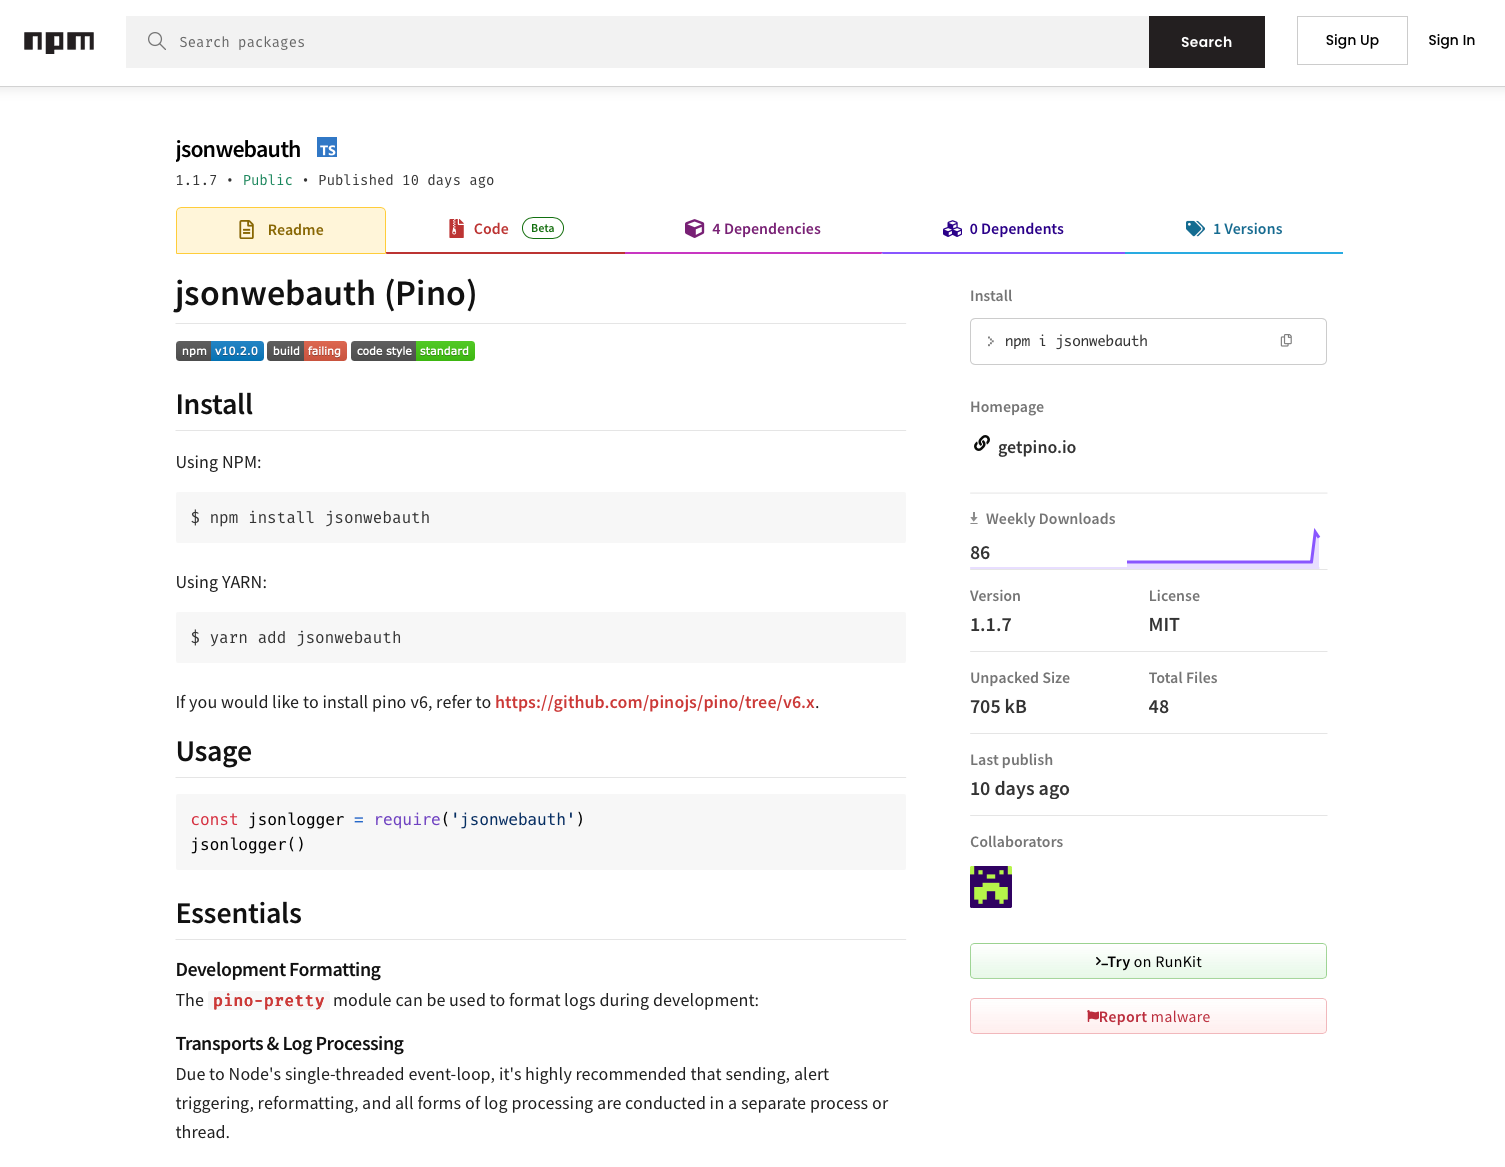This screenshot has height=1167, width=1505.
Task: Open the Readme tab
Action: 281,230
